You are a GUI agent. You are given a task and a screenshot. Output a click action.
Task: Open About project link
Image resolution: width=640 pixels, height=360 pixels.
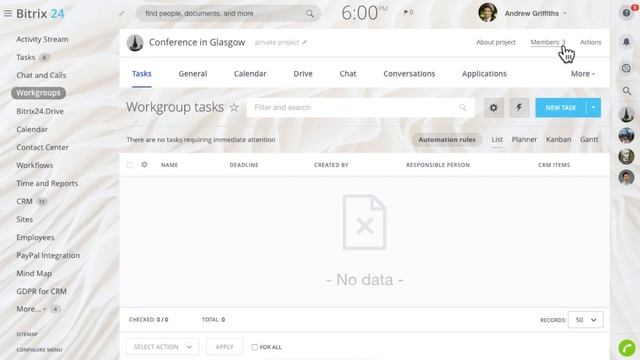496,42
